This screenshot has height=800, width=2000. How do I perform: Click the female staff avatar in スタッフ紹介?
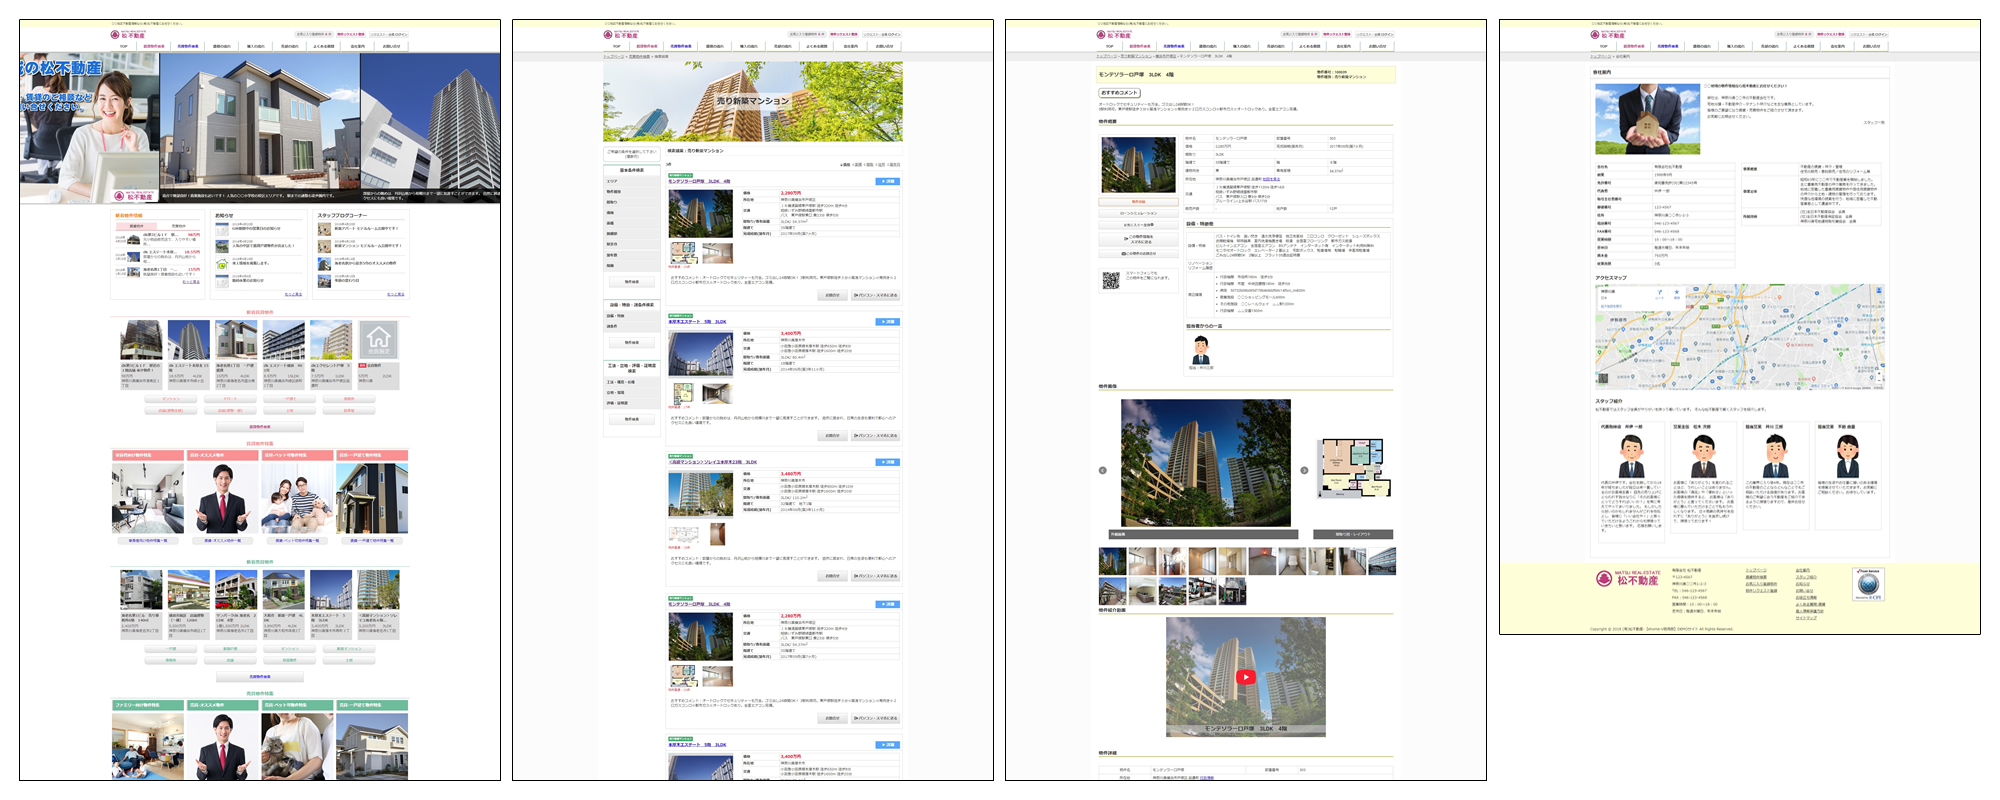point(1848,457)
